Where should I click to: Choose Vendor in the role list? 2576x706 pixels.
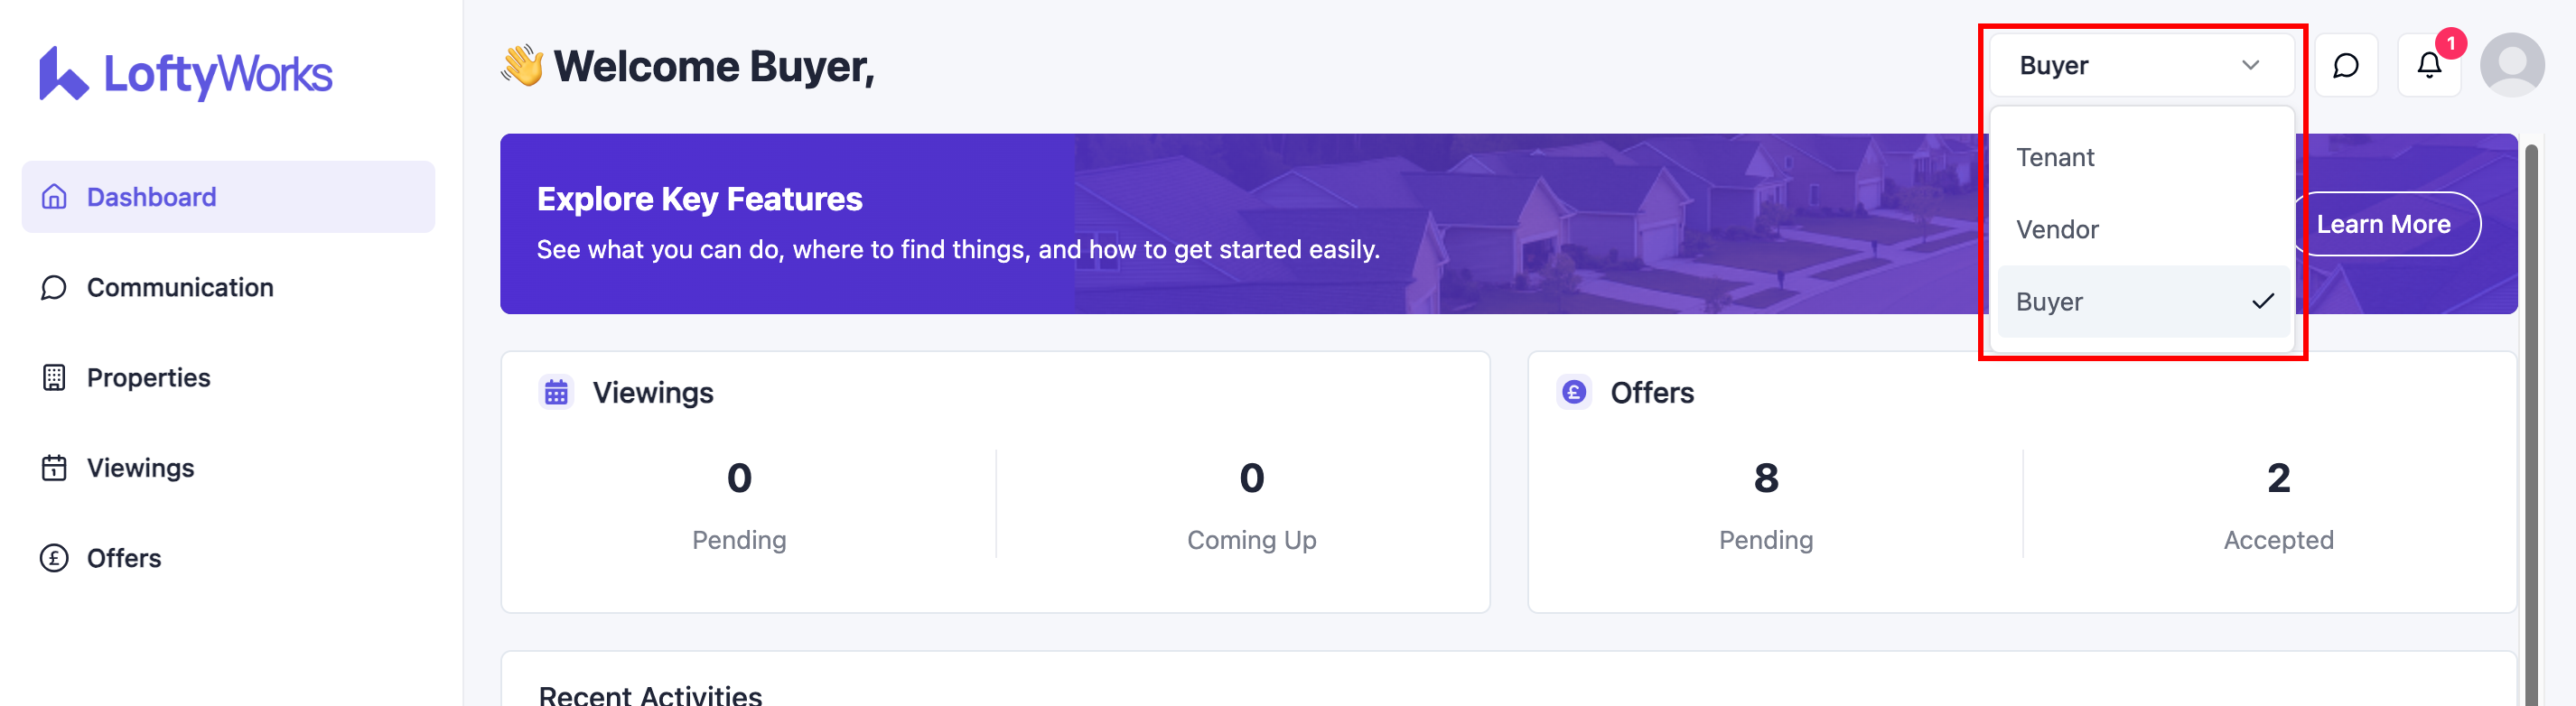click(2057, 230)
